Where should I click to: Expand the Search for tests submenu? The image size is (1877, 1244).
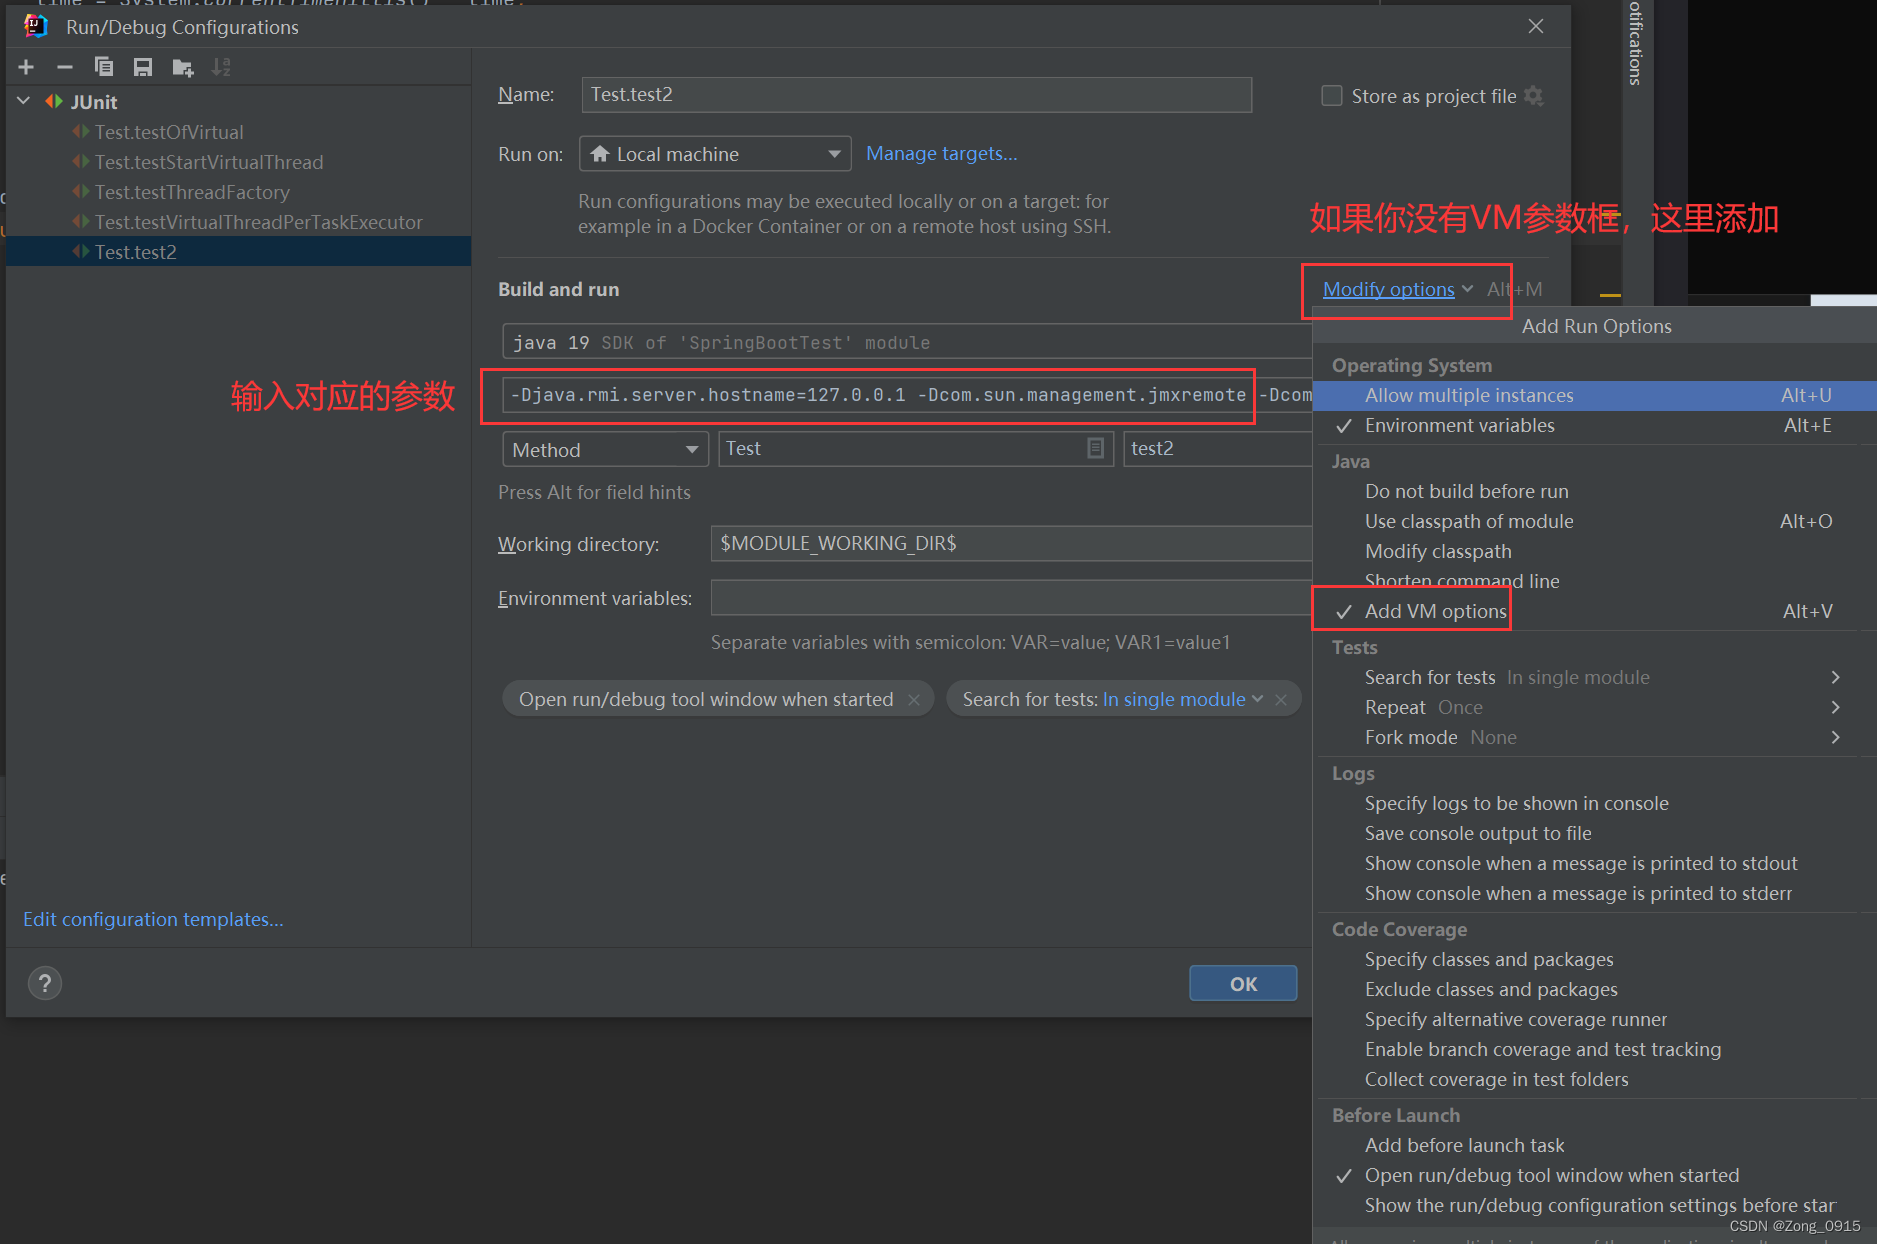[1594, 677]
